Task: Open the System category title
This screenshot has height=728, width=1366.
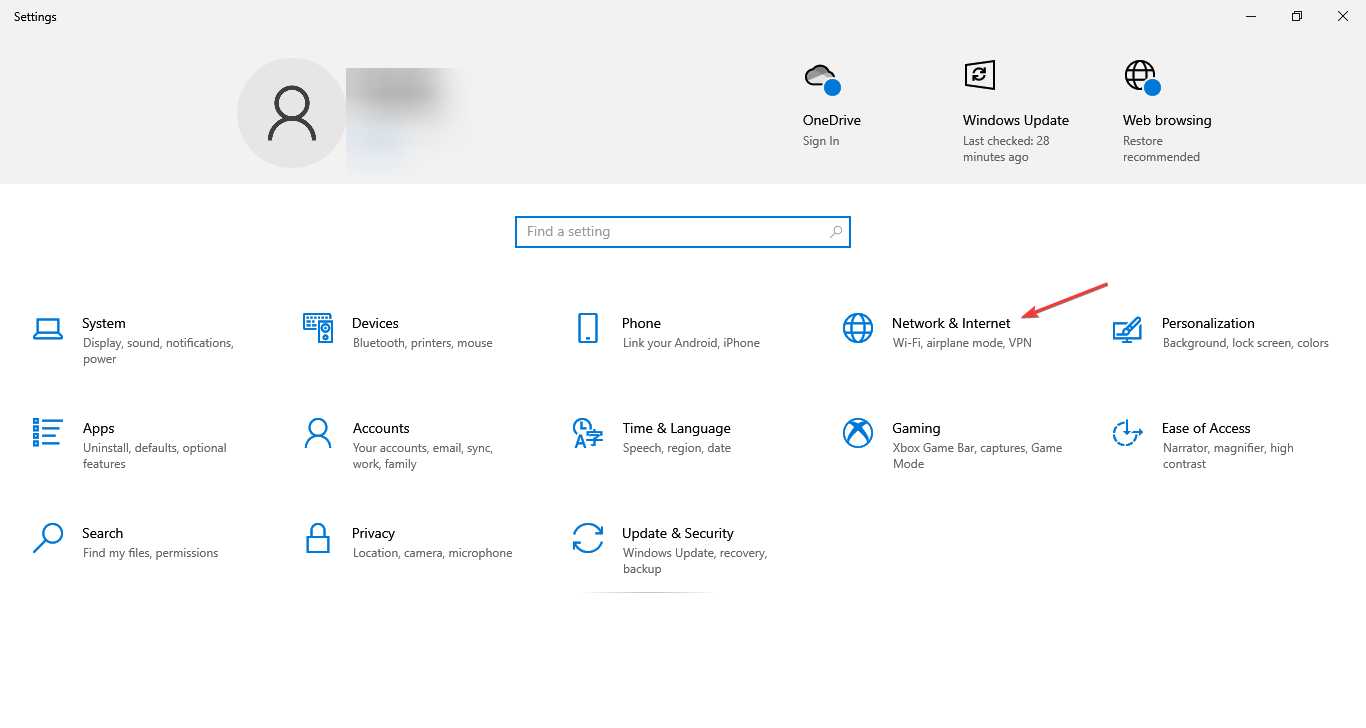Action: (x=104, y=323)
